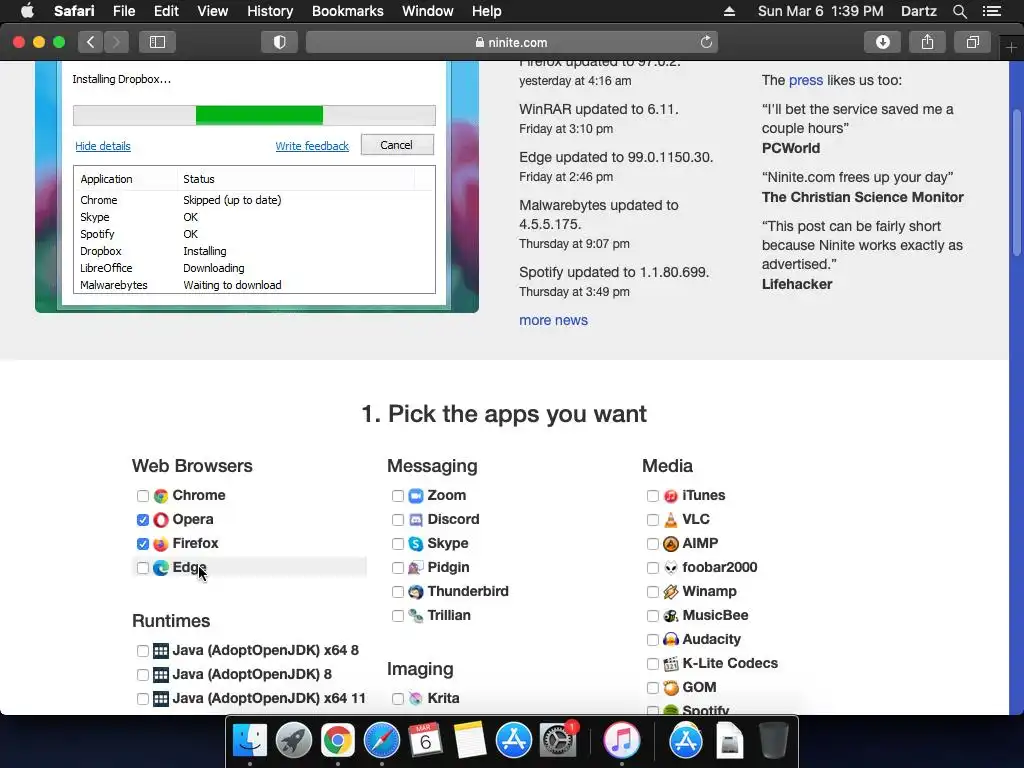1024x768 pixels.
Task: Open the Safari application menu
Action: pyautogui.click(x=74, y=11)
